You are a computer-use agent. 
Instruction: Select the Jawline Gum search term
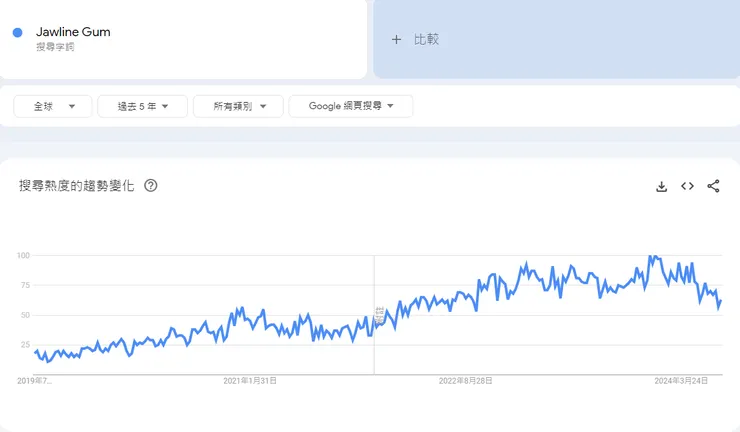[73, 32]
